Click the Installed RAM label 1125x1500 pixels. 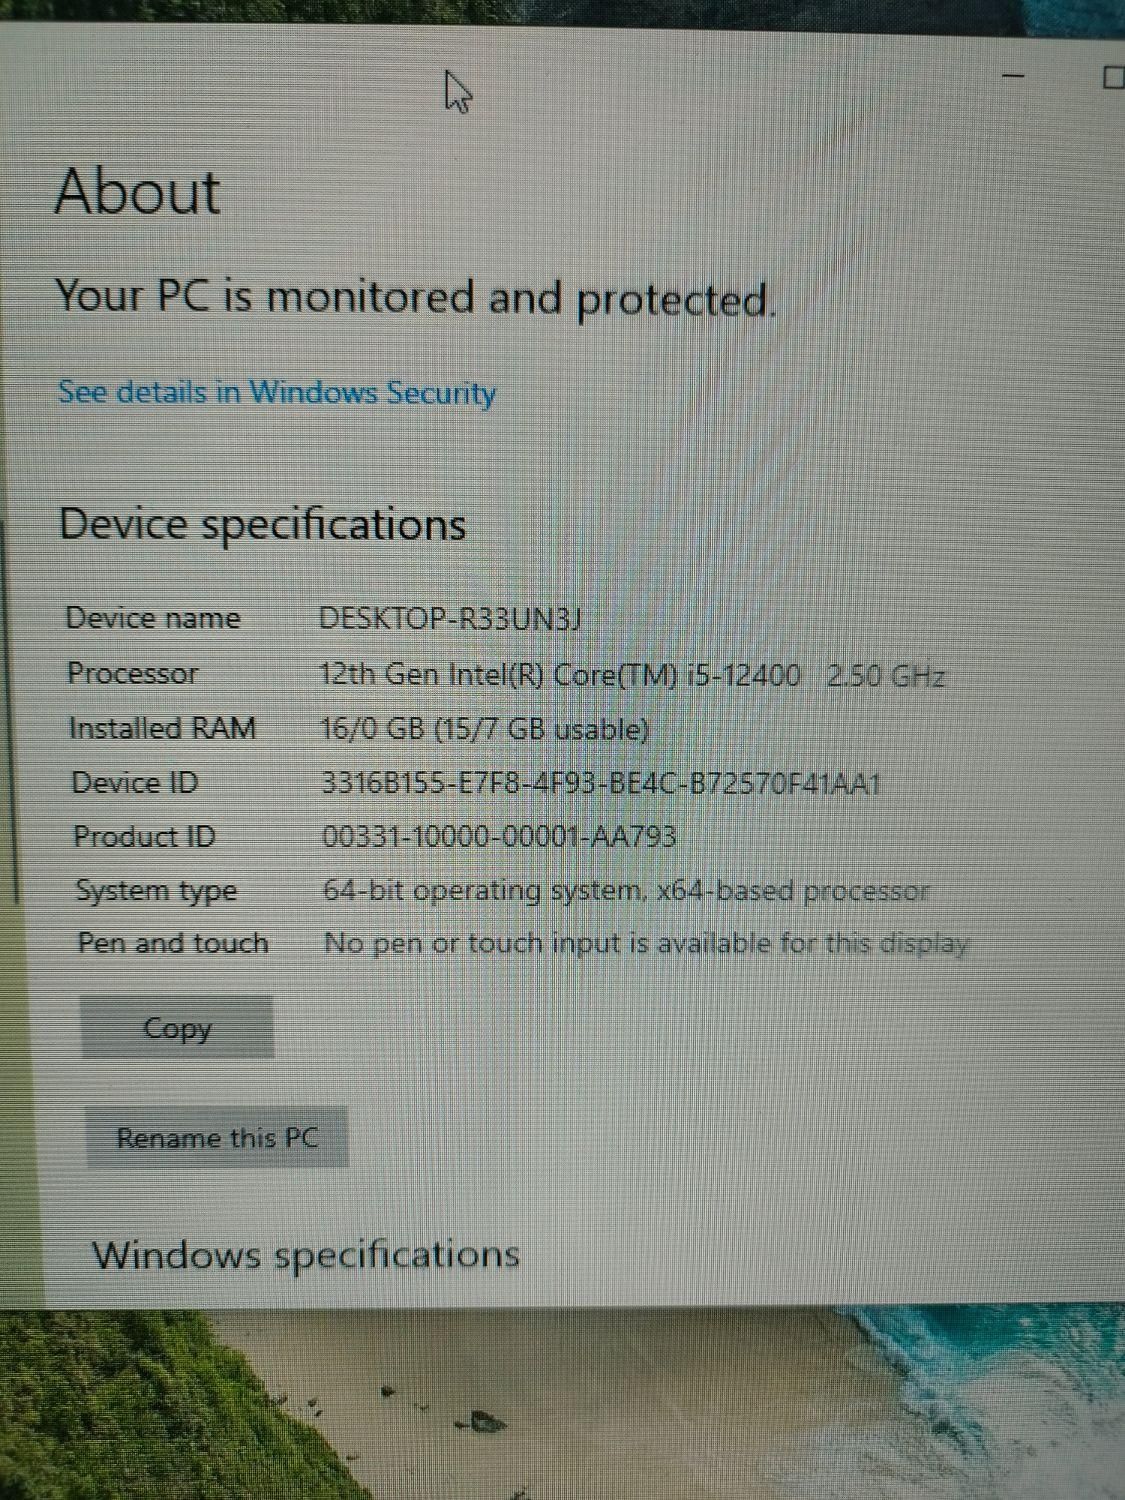[162, 728]
